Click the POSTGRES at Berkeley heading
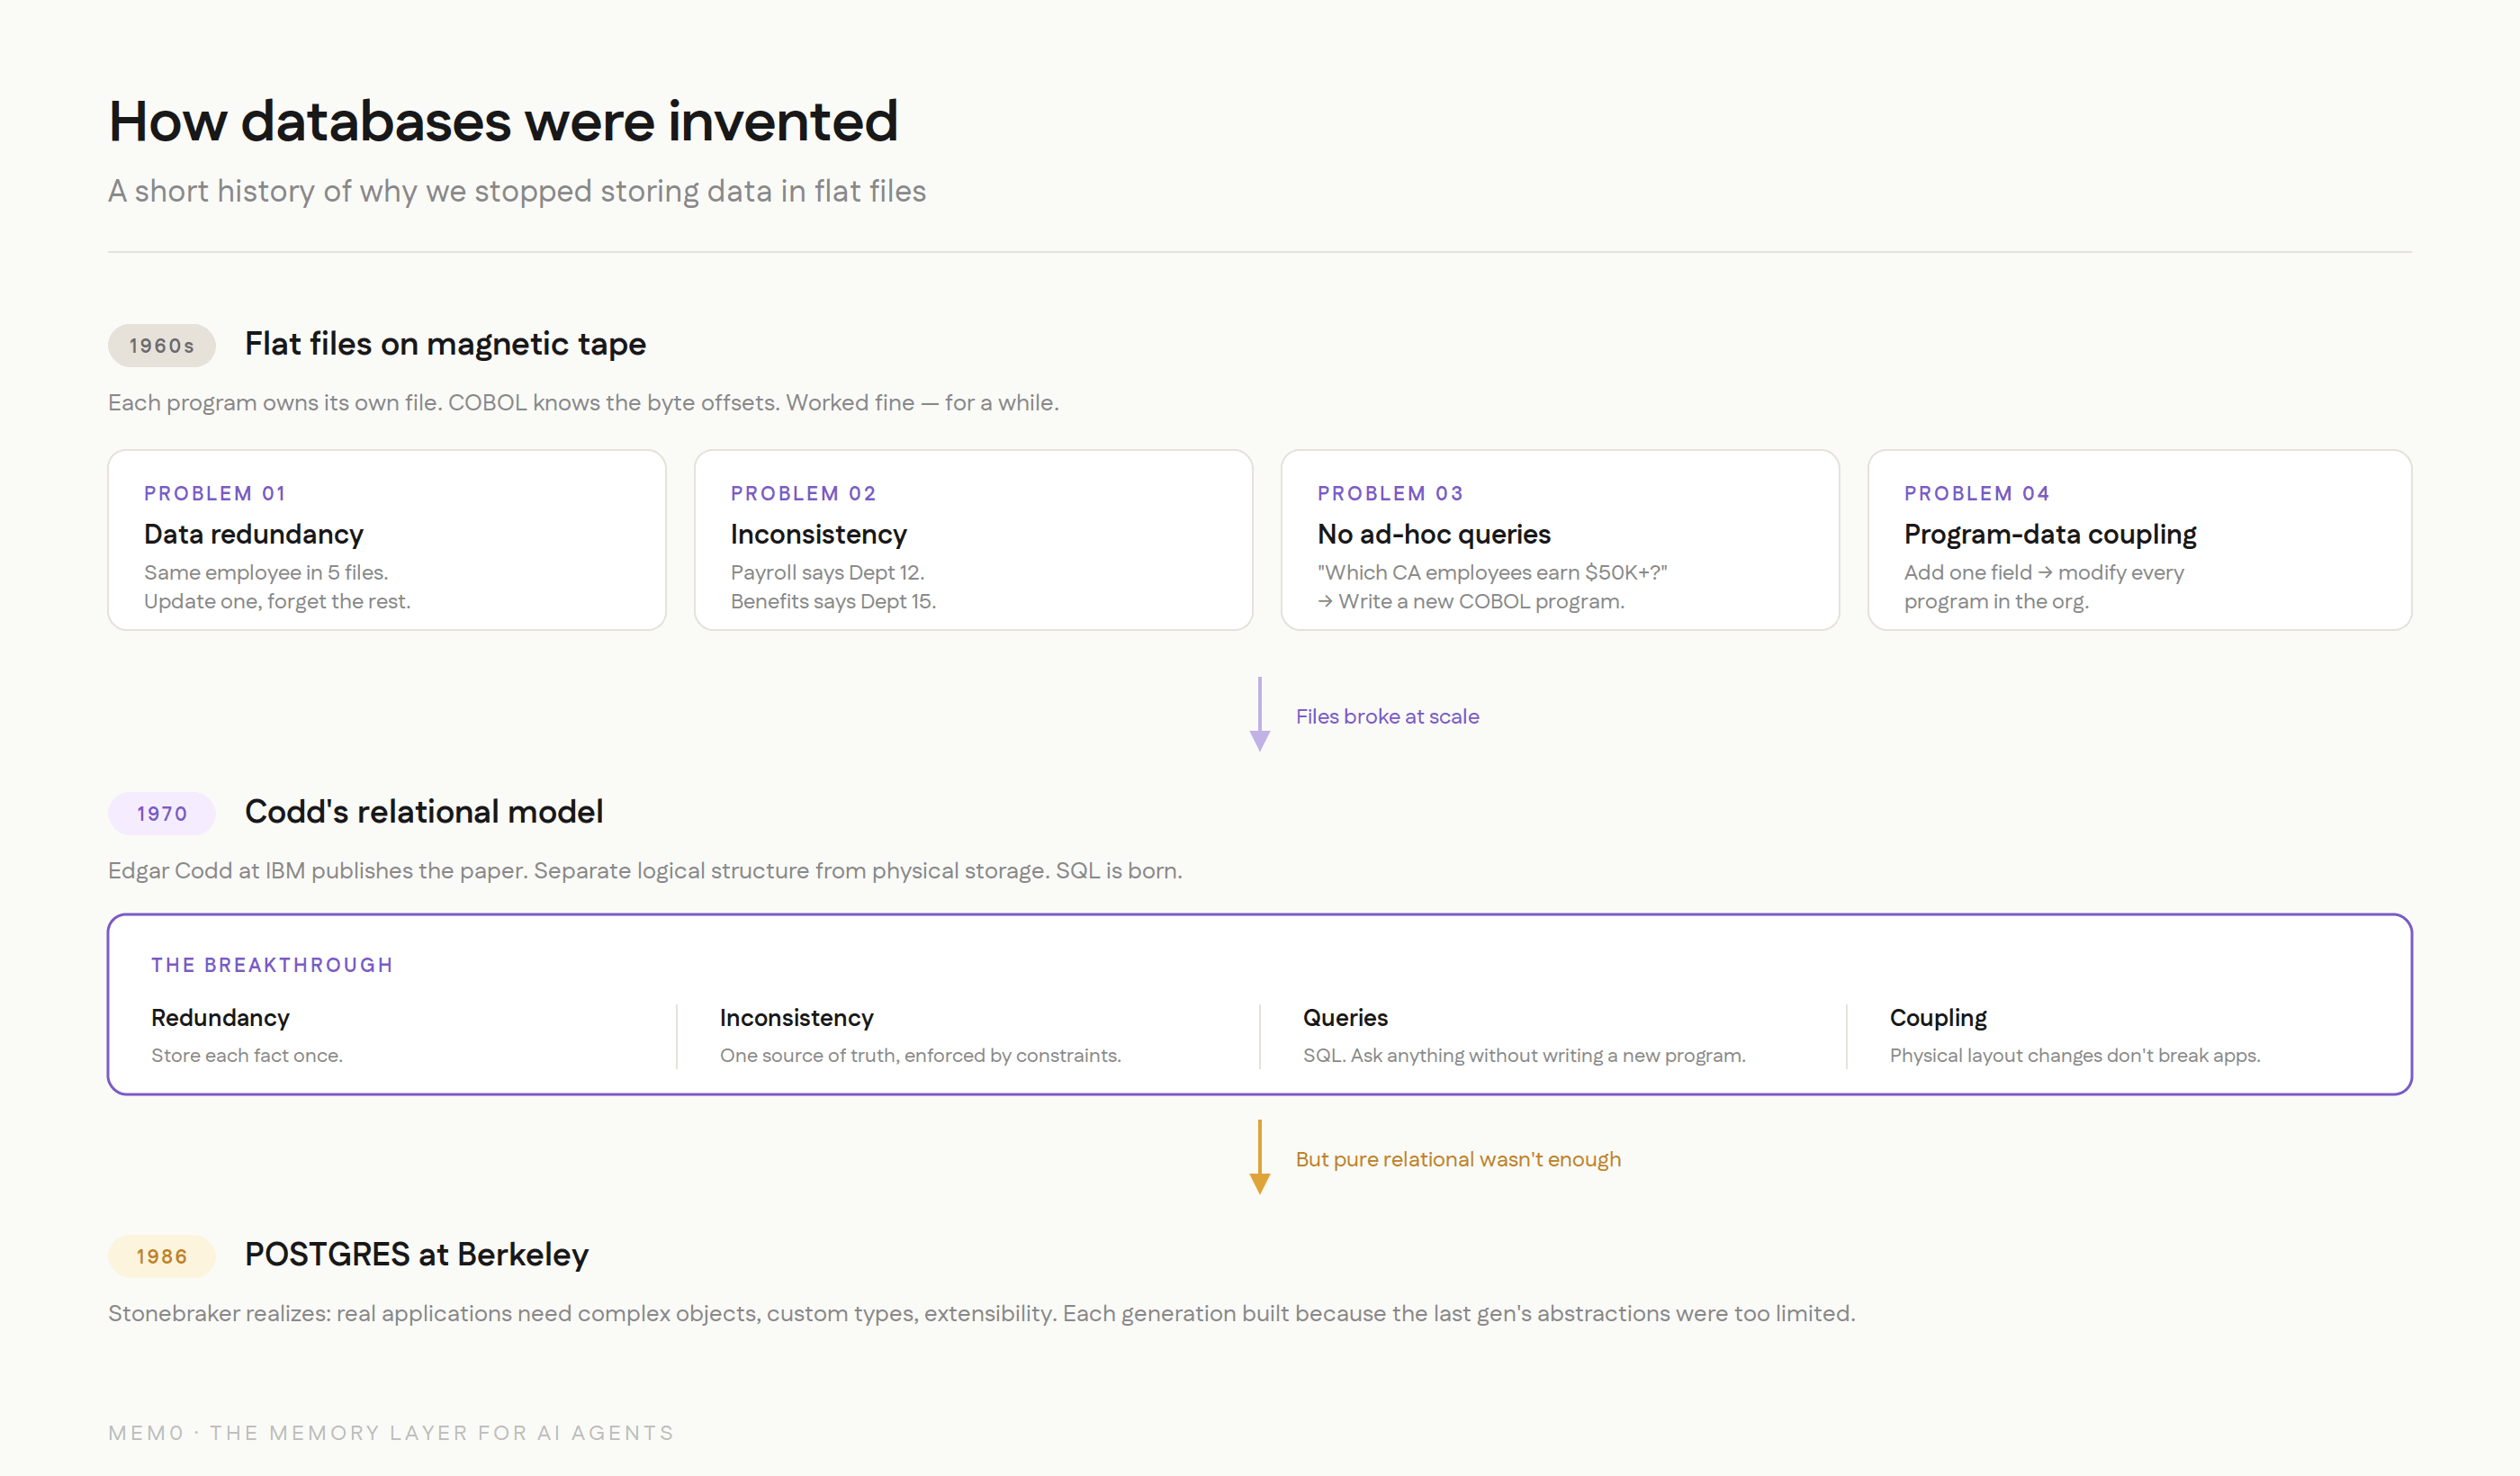 (x=416, y=1254)
